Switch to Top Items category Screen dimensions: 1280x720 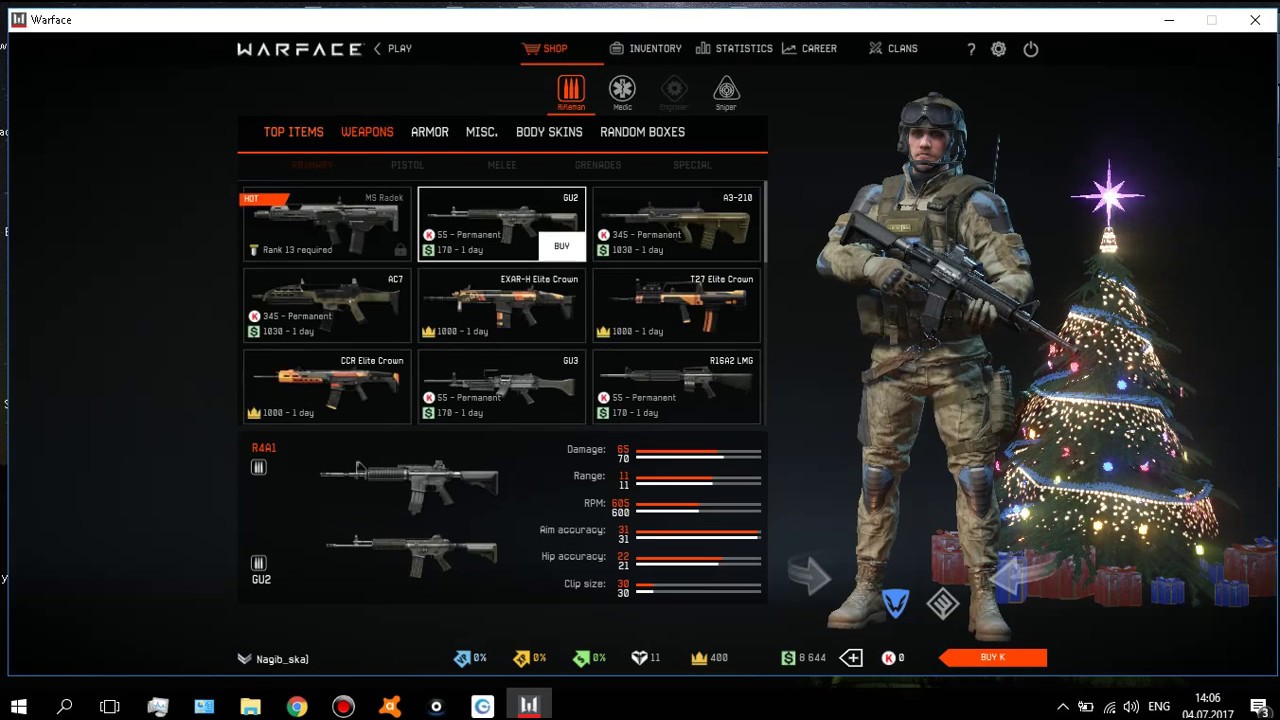(x=293, y=132)
